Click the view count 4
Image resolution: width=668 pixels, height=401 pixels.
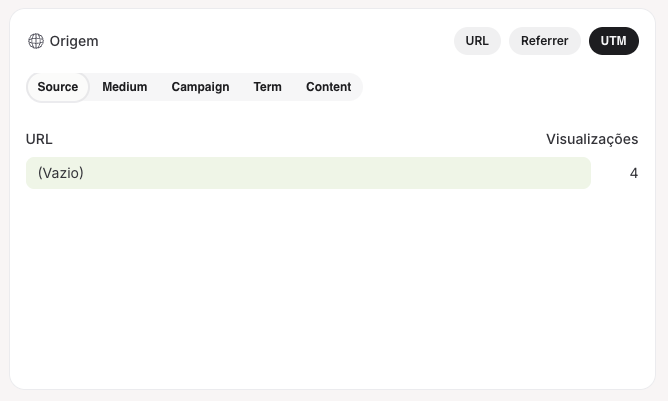pos(633,173)
